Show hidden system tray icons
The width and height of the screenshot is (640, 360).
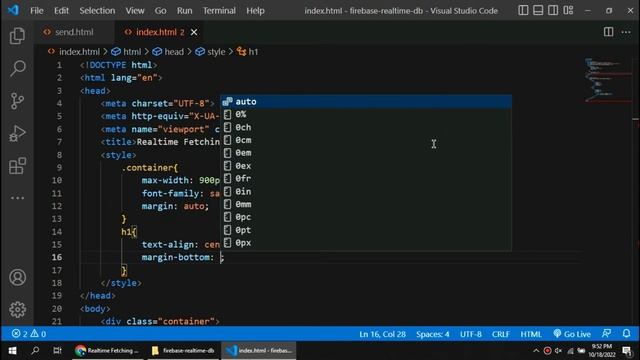(x=536, y=351)
